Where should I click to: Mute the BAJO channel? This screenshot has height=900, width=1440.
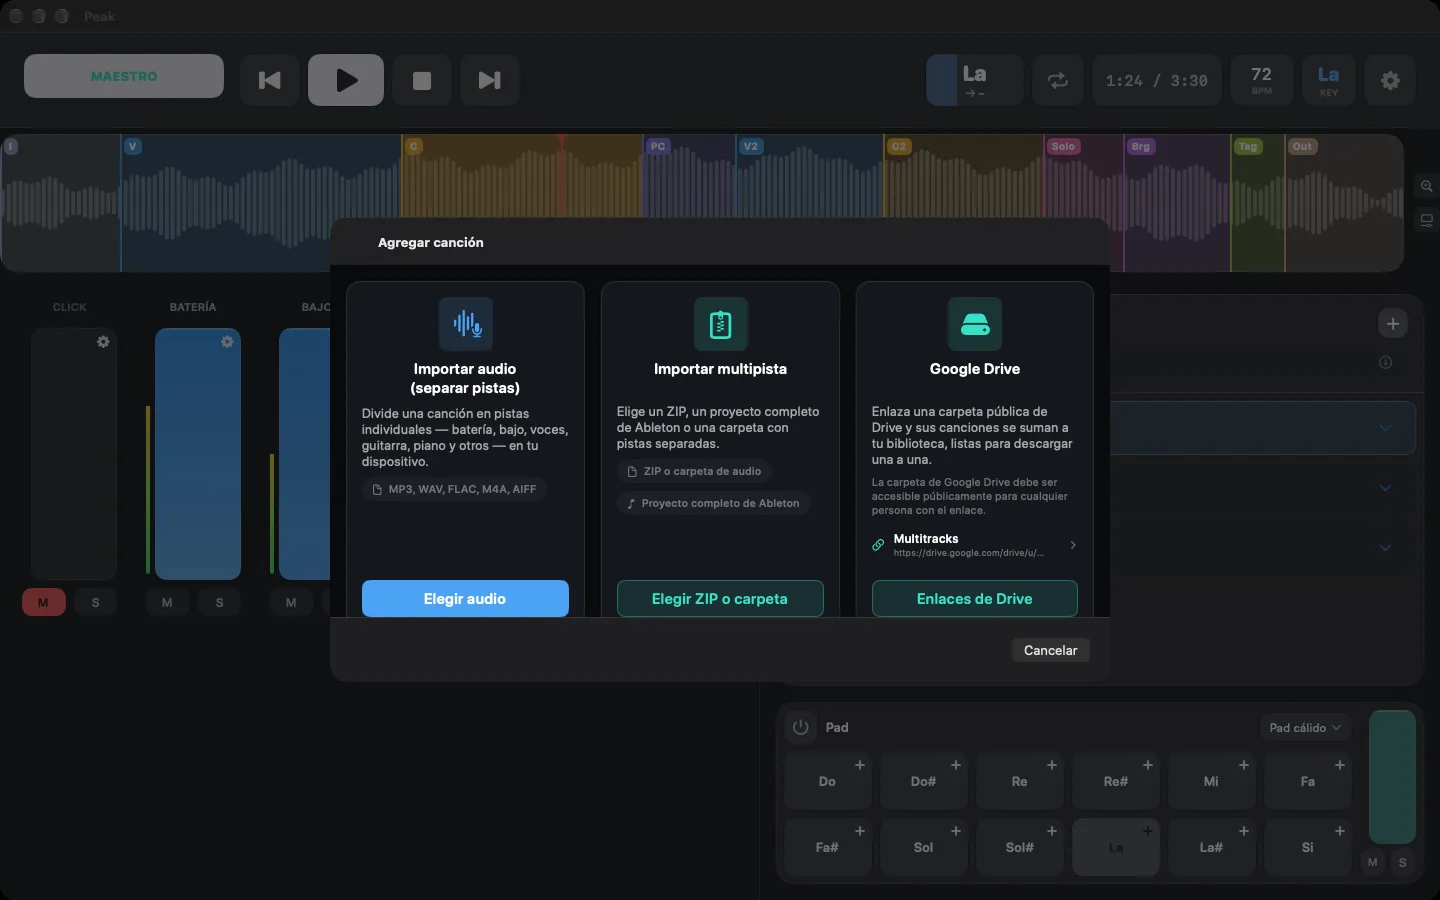pyautogui.click(x=291, y=602)
